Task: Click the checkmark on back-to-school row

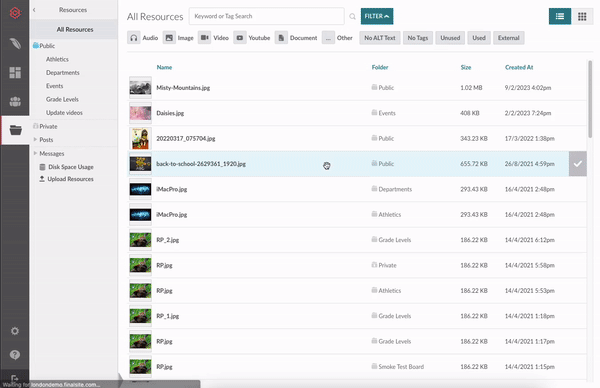Action: tap(577, 164)
